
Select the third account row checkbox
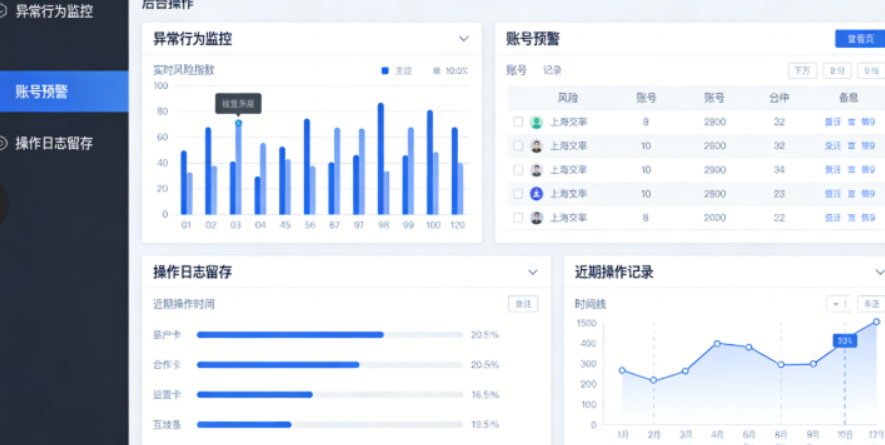coord(518,170)
